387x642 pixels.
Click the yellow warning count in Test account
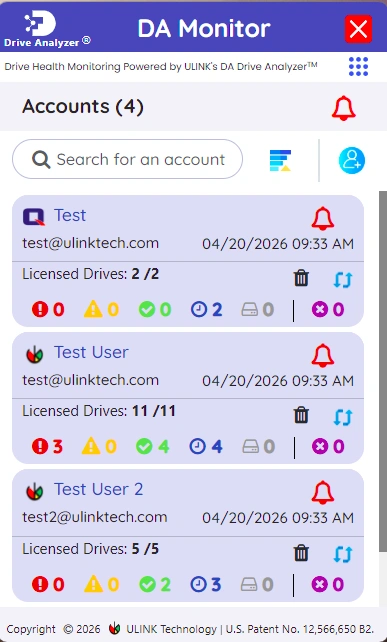click(x=102, y=310)
